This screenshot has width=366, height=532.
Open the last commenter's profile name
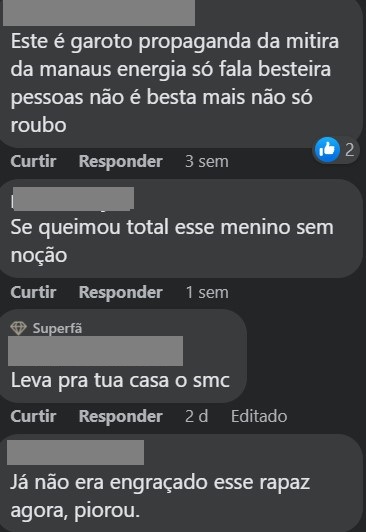(75, 452)
